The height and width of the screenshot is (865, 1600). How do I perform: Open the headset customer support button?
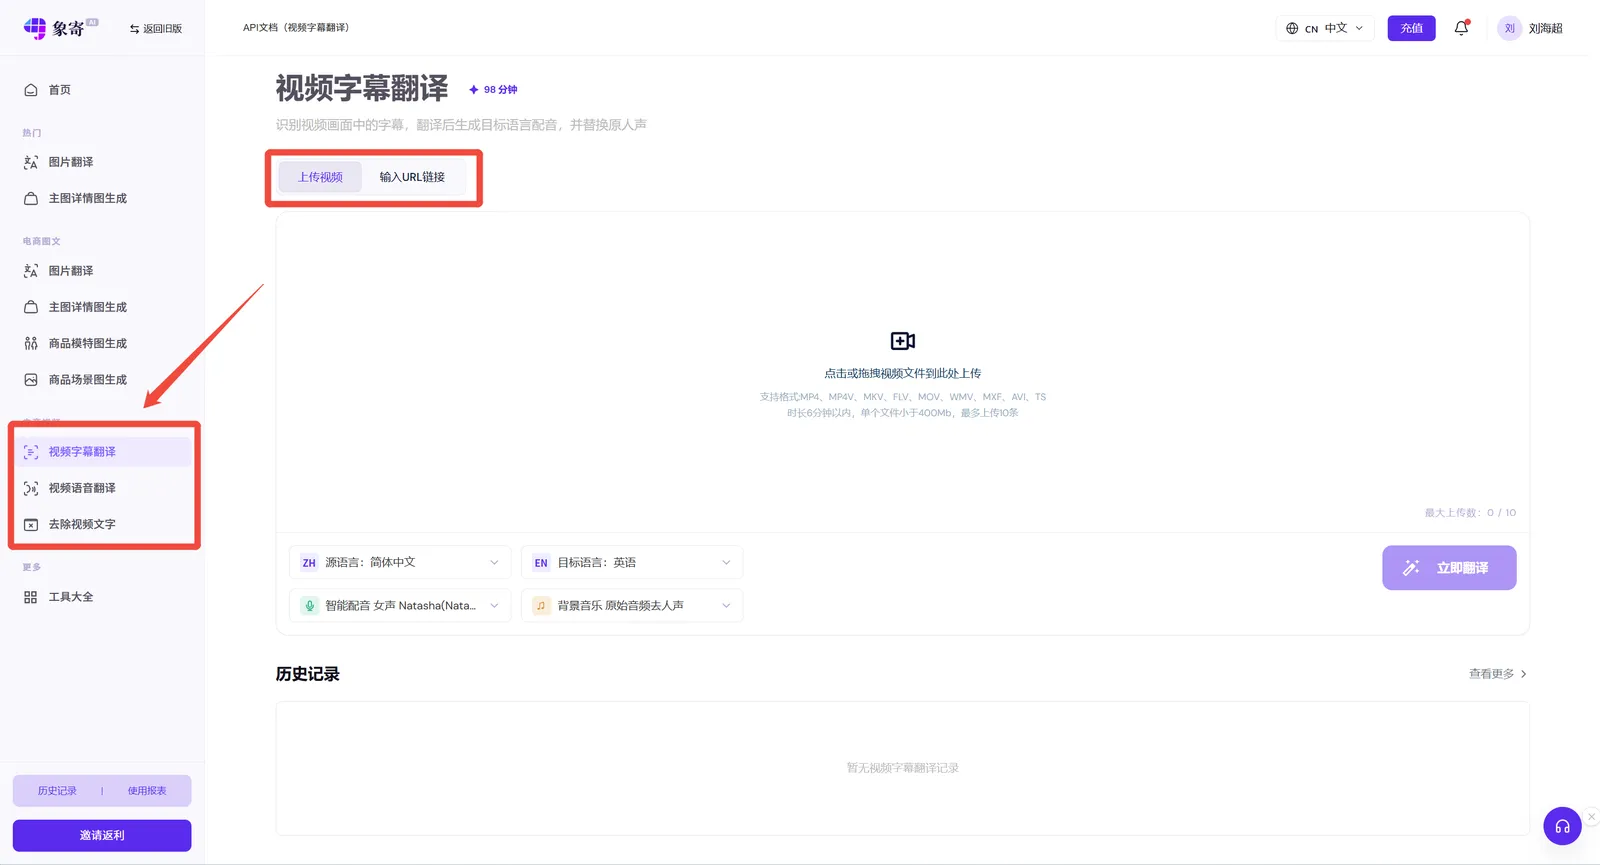pyautogui.click(x=1562, y=826)
